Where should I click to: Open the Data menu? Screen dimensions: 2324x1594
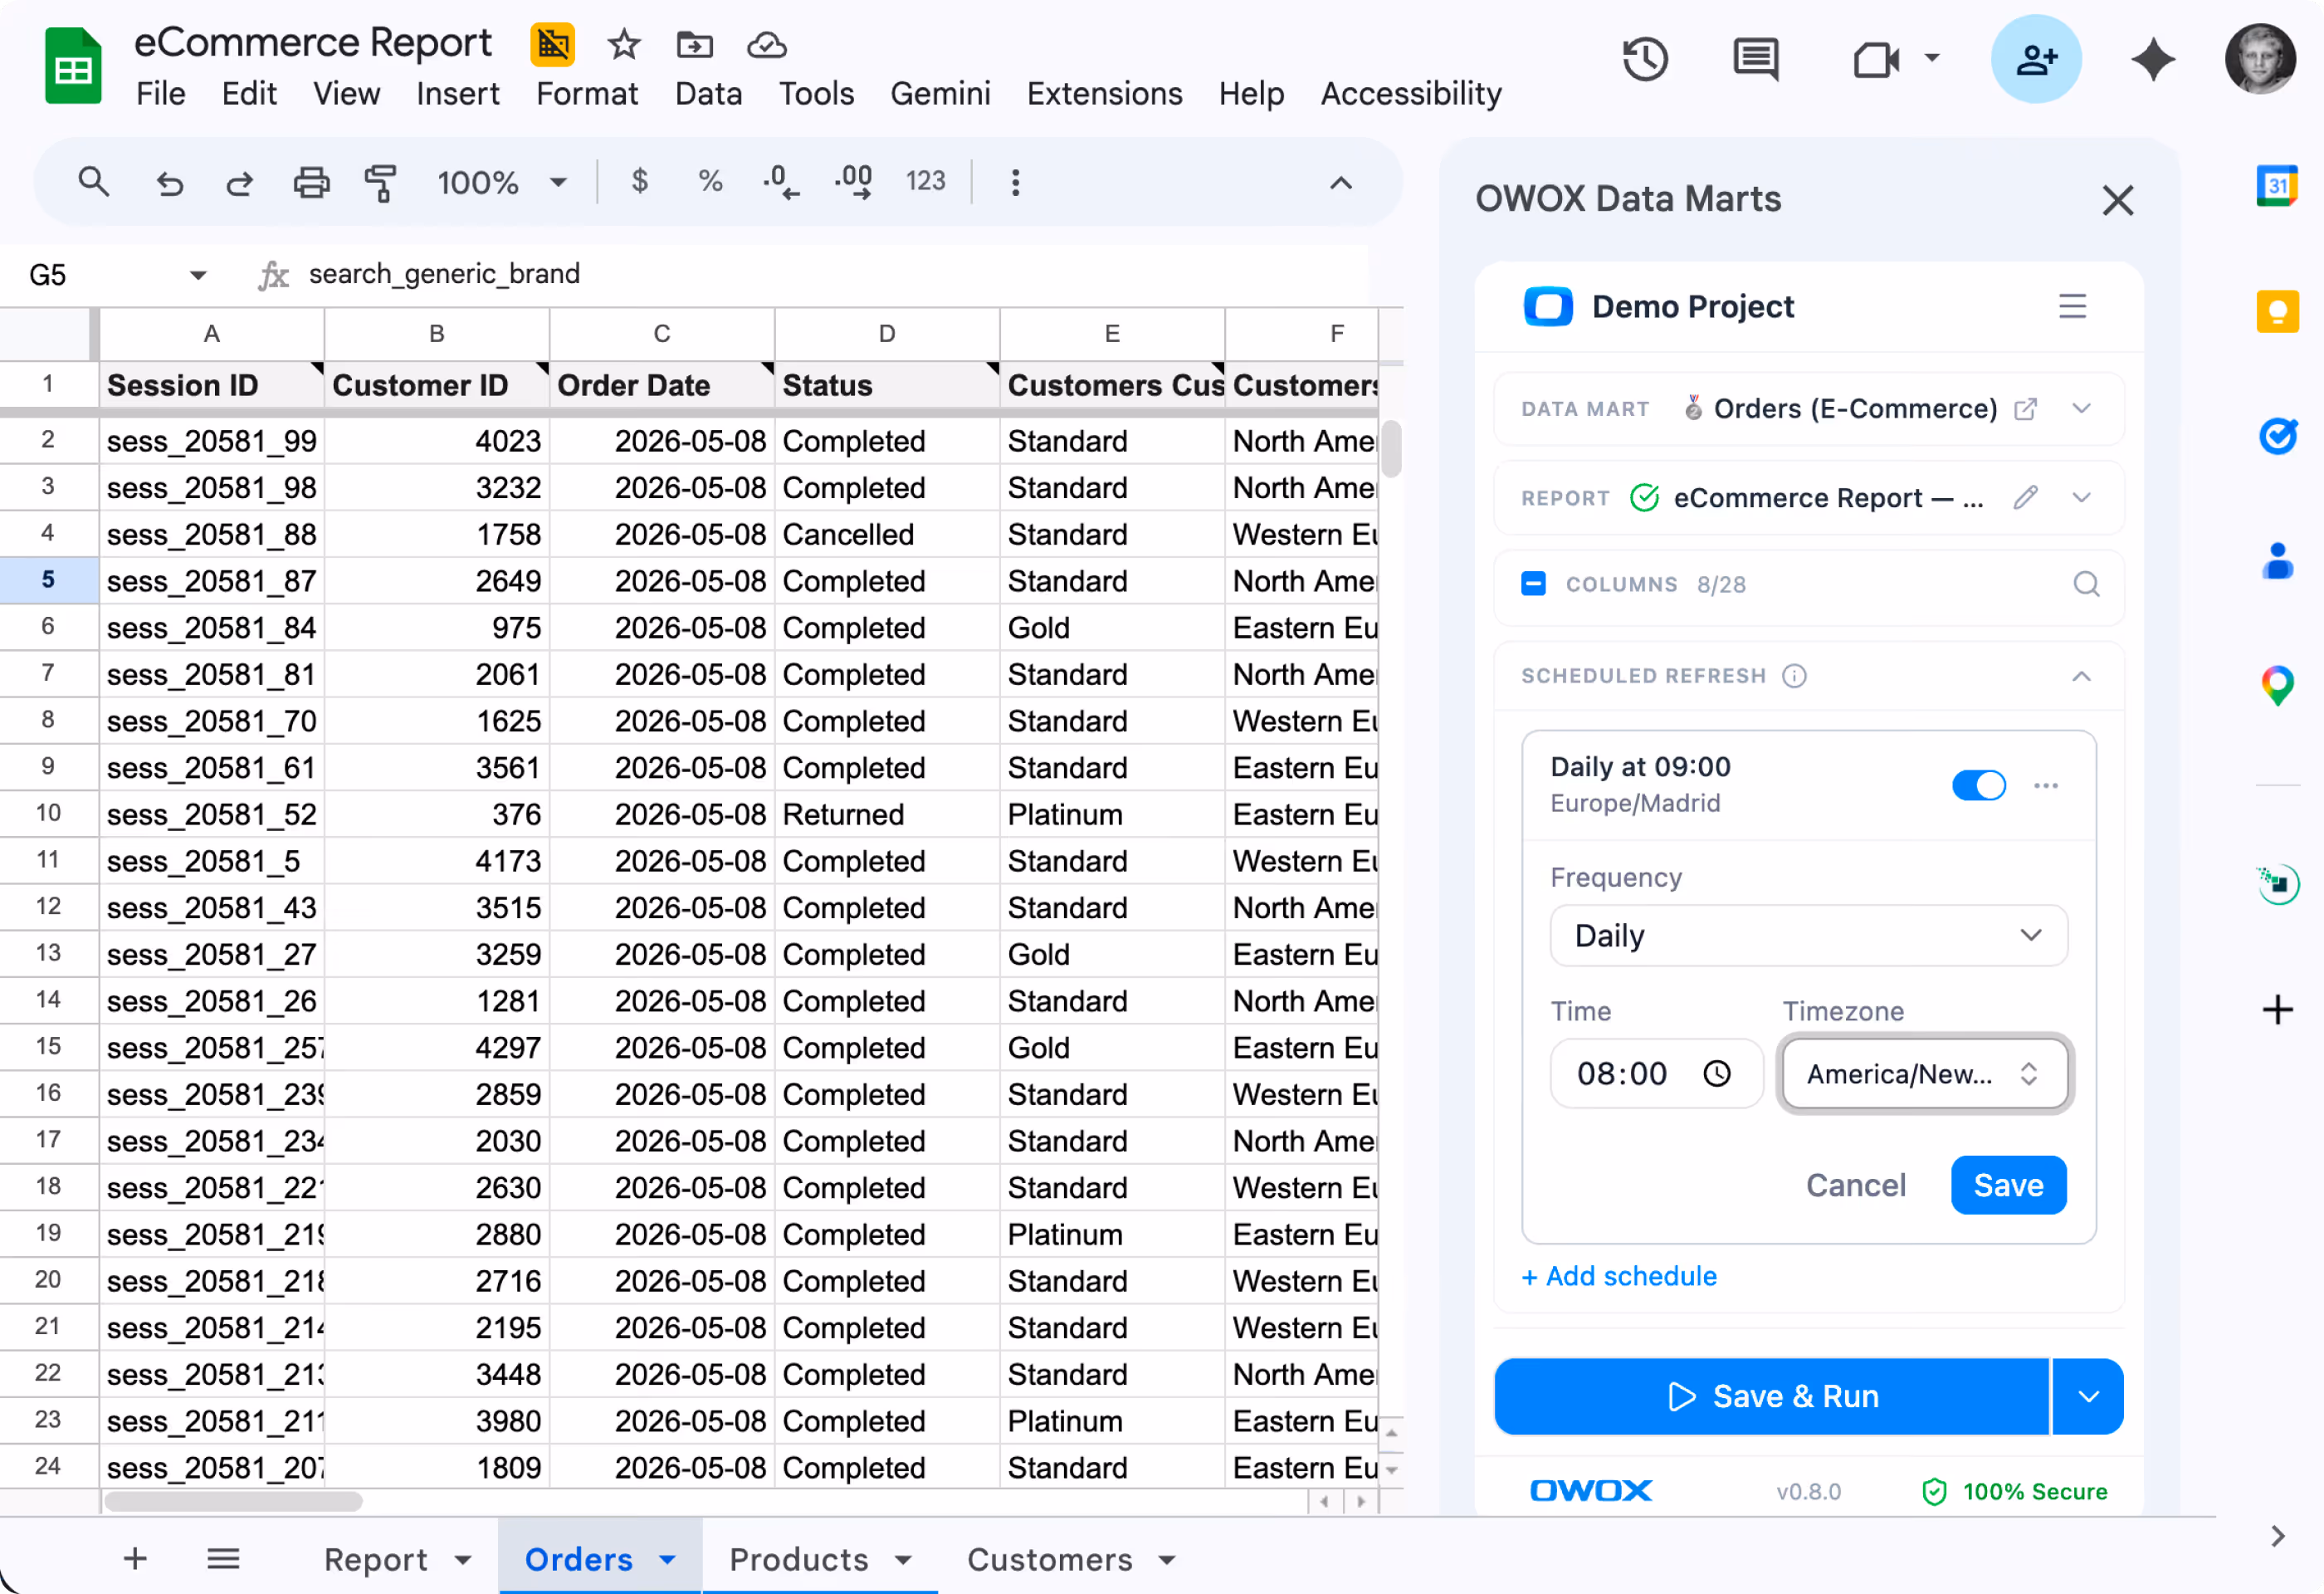tap(708, 94)
